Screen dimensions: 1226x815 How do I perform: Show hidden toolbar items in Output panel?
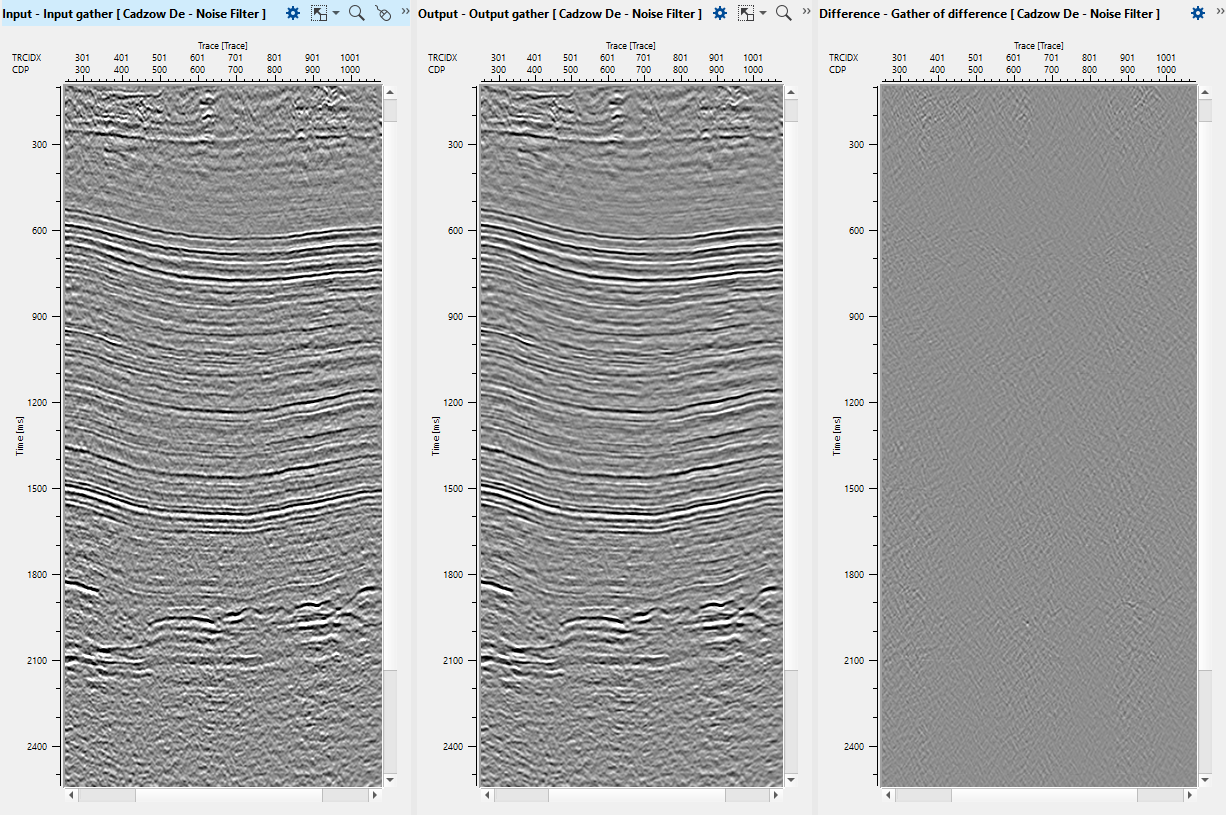(805, 10)
